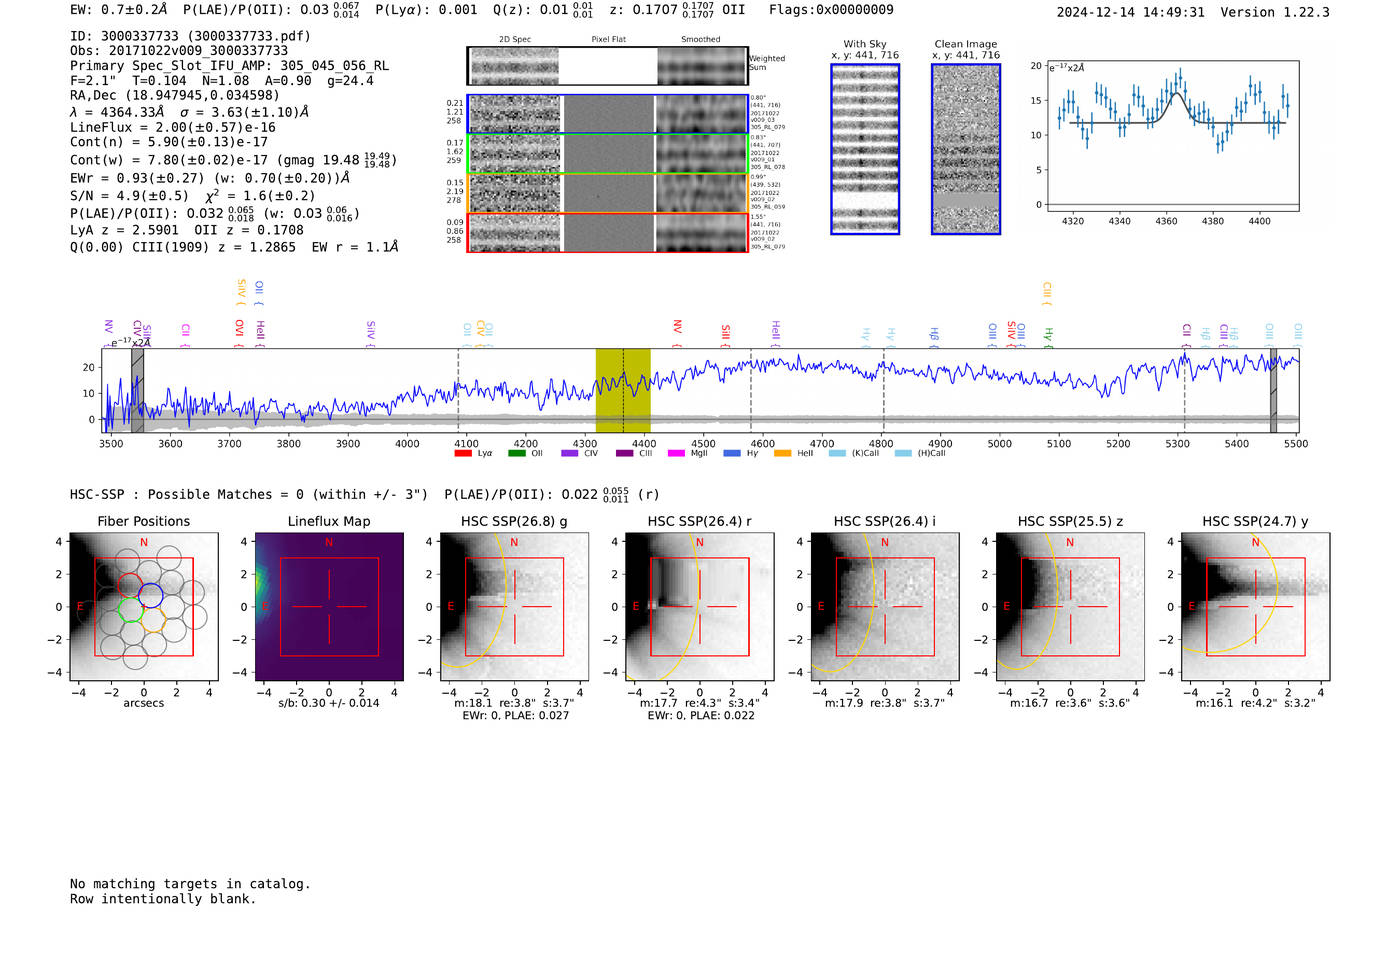
Task: Open the HSC SSP(26.4) i image
Action: tap(885, 607)
